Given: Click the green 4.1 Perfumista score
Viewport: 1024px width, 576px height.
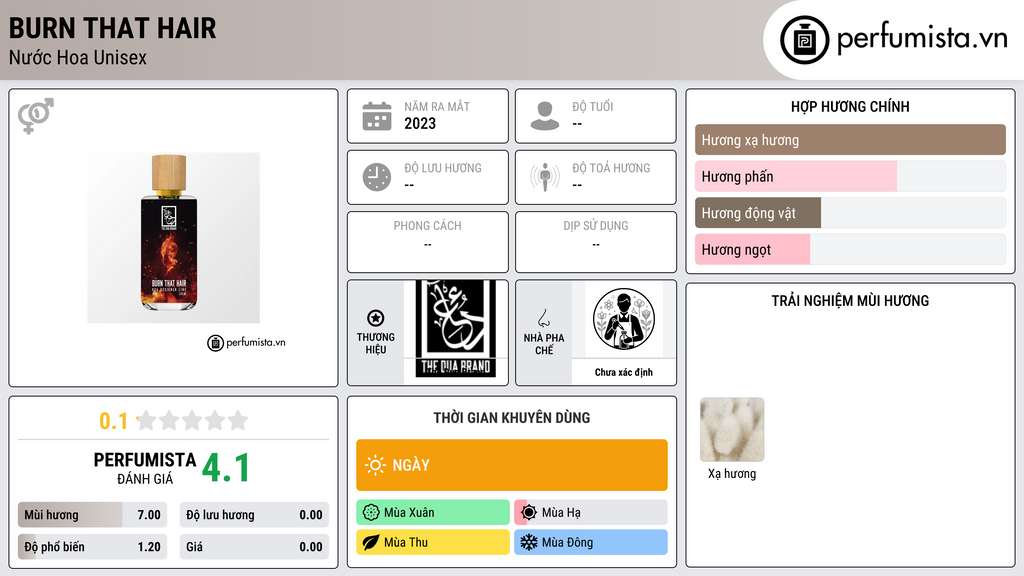Looking at the screenshot, I should point(226,468).
